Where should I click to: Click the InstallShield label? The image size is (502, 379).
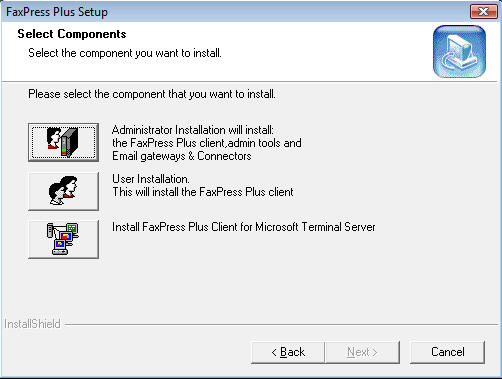[32, 324]
